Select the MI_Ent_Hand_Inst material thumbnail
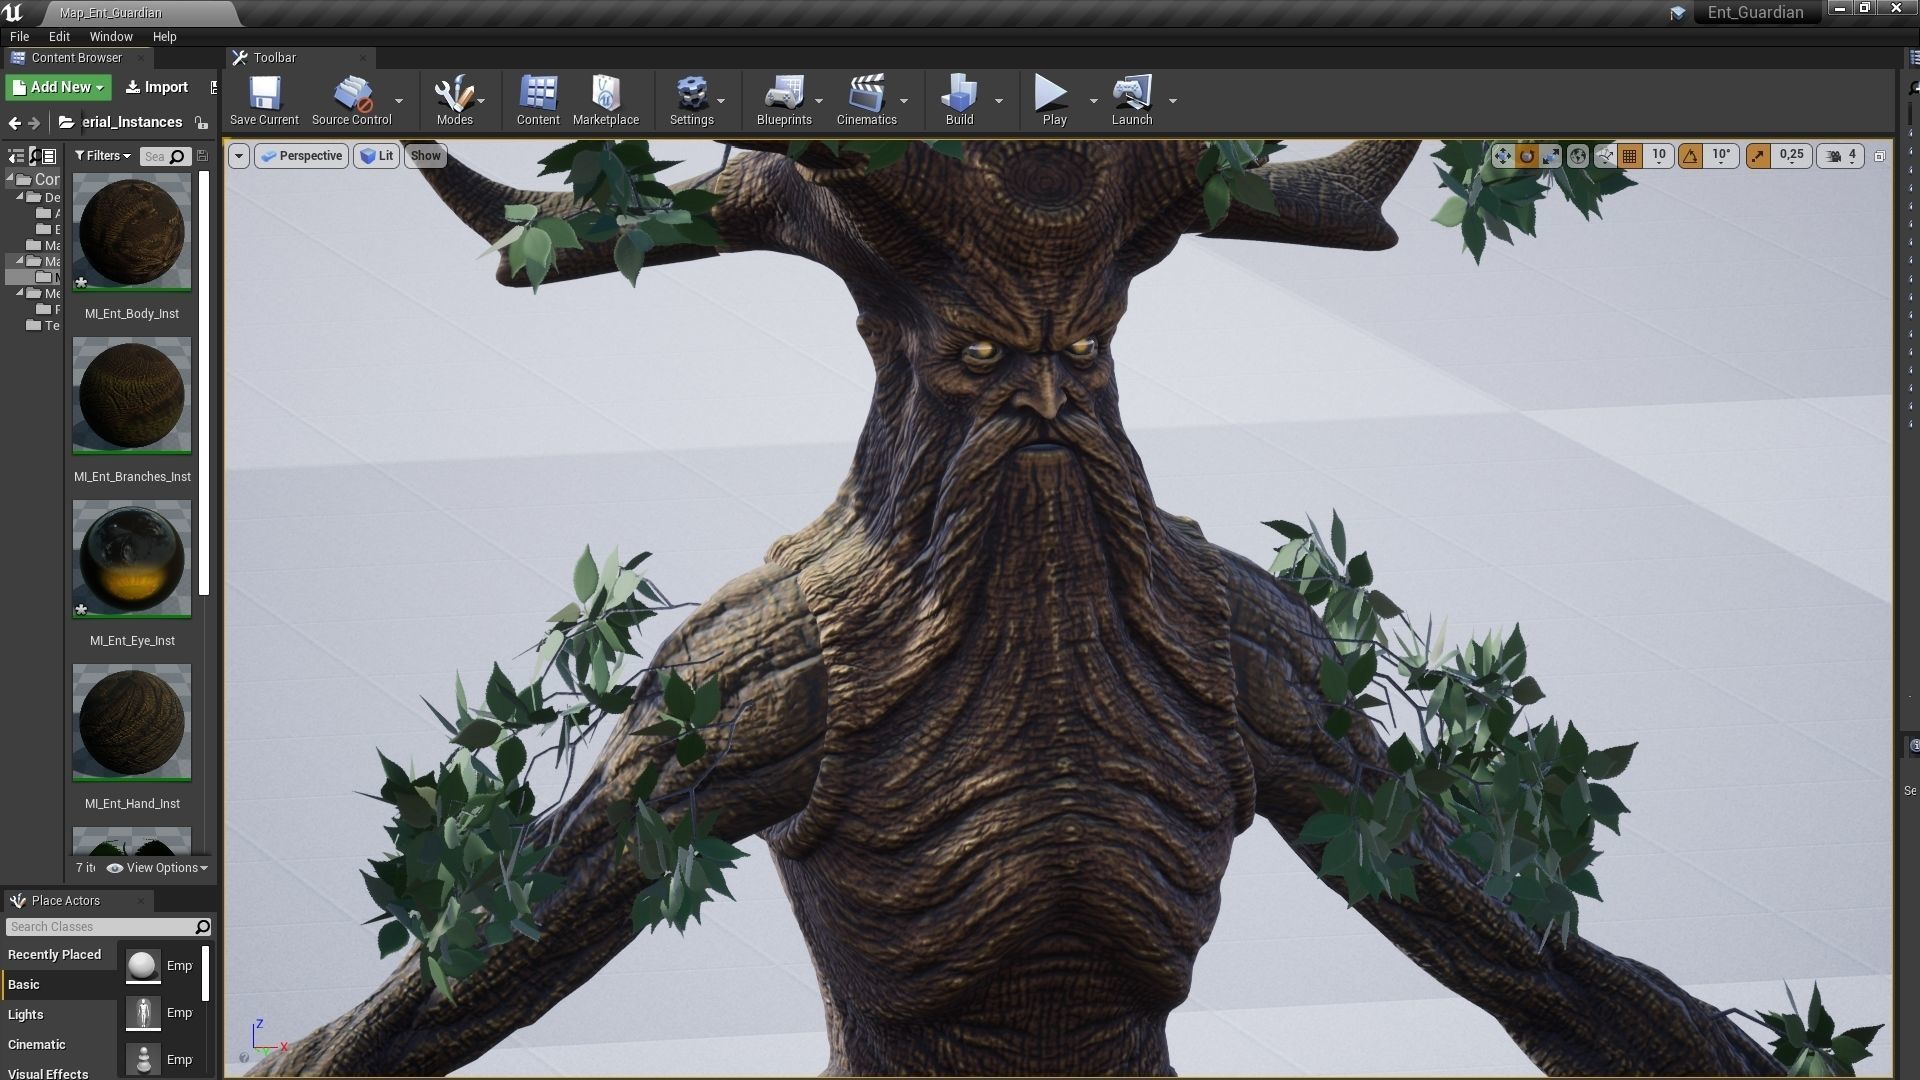 132,723
